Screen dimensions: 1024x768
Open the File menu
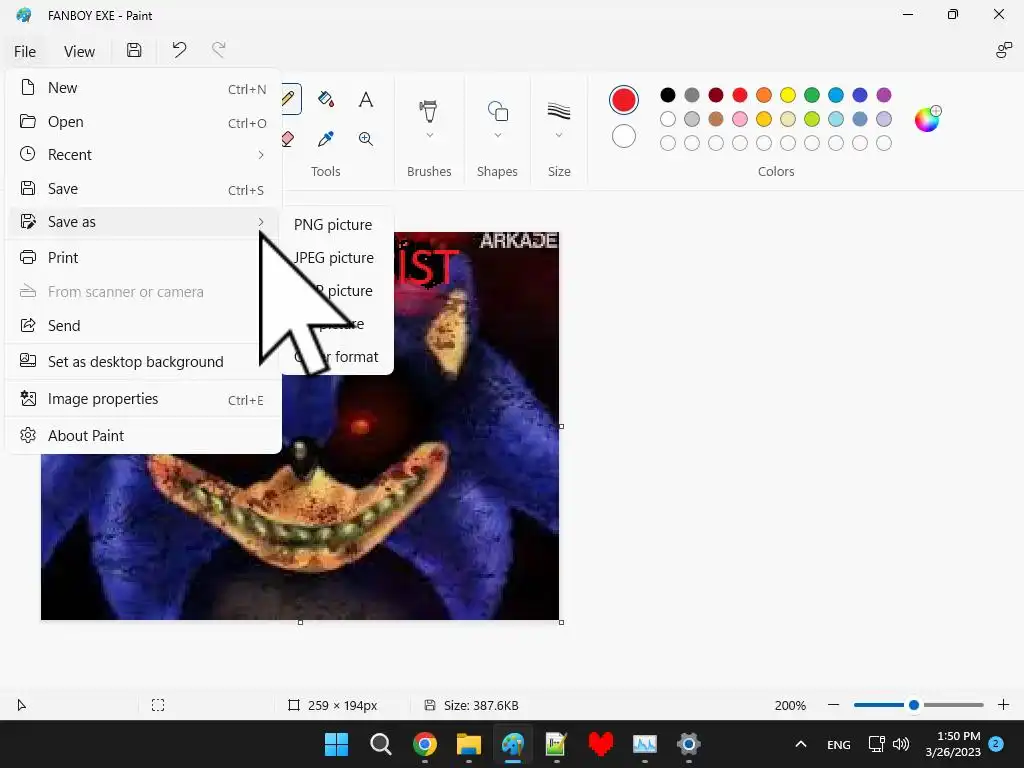click(x=25, y=52)
